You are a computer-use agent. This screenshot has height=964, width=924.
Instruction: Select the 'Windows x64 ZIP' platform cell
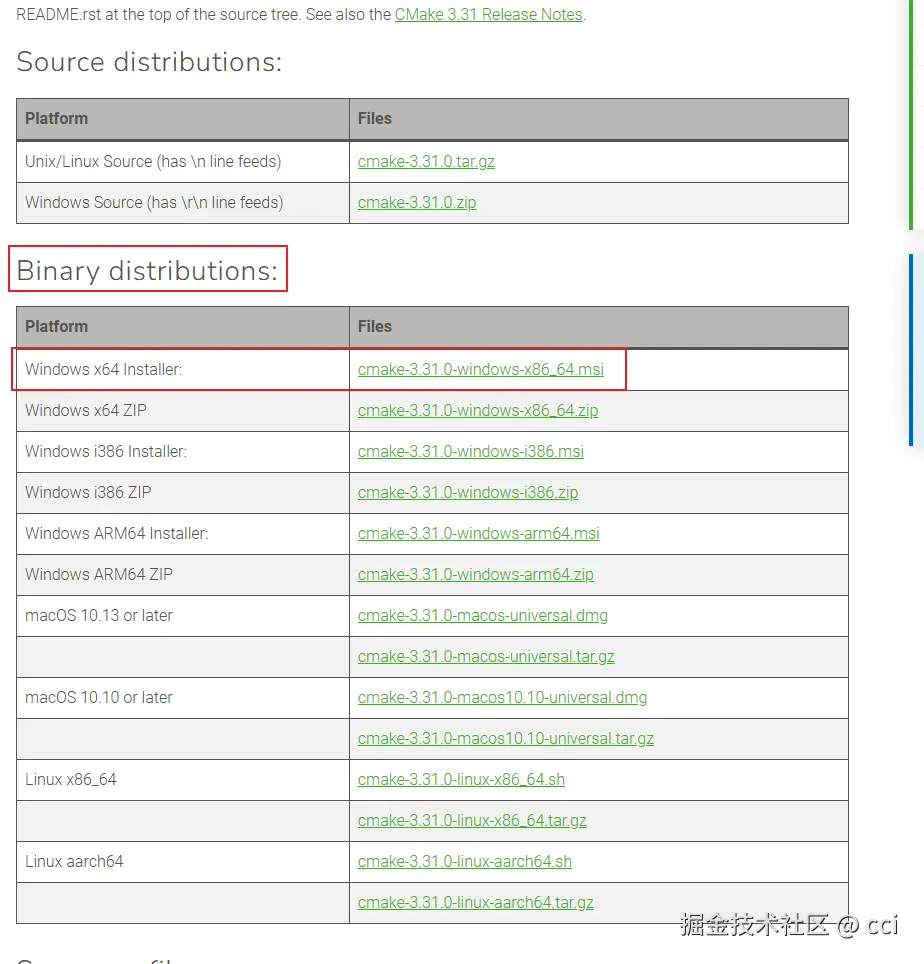(183, 411)
